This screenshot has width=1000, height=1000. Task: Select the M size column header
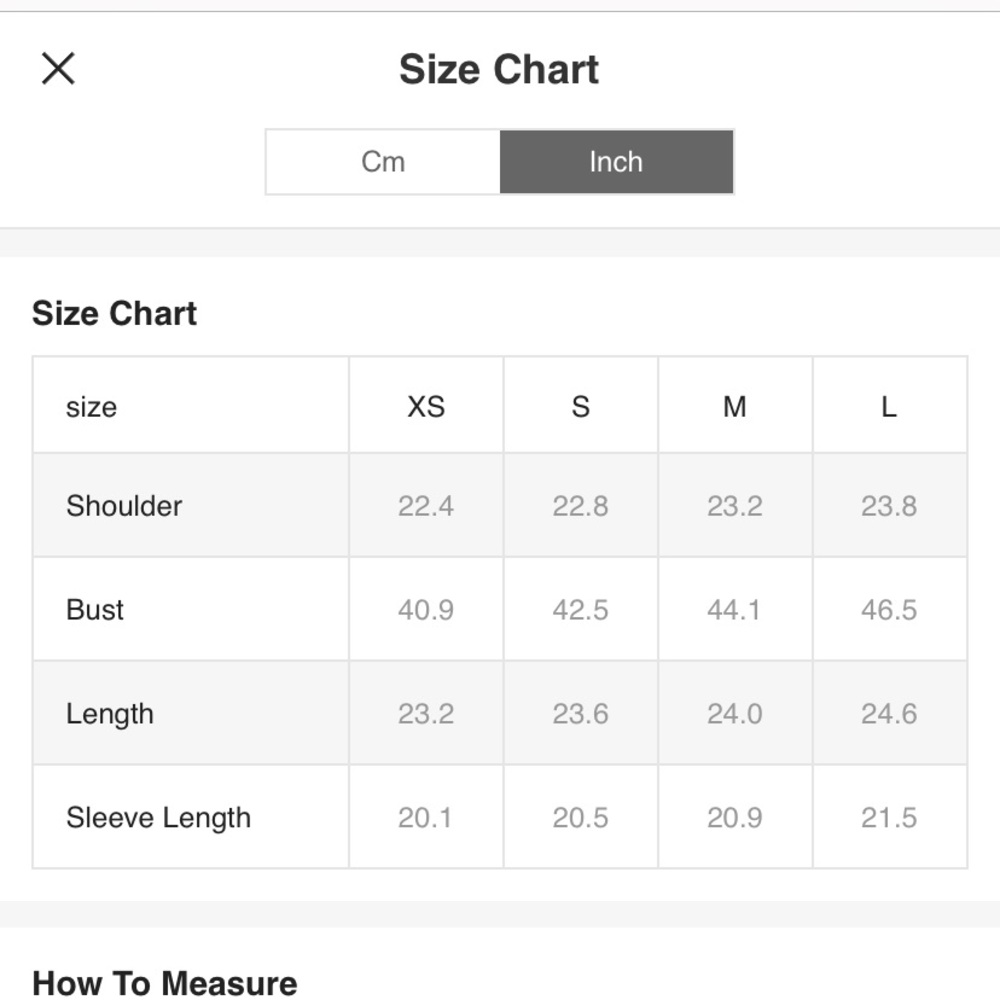coord(735,407)
